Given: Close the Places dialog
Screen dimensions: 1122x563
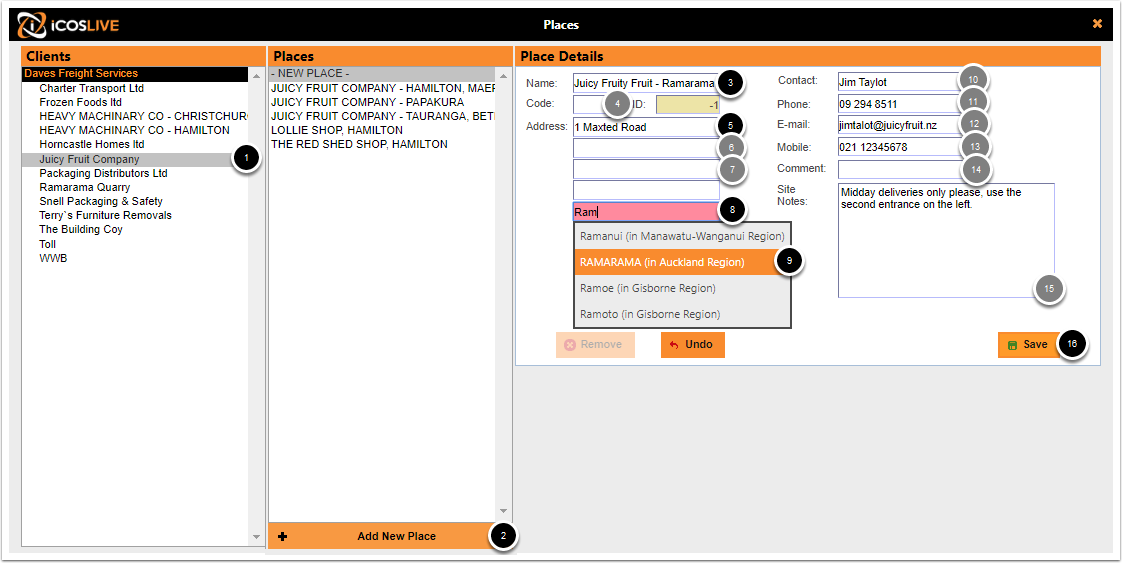Looking at the screenshot, I should click(x=1097, y=24).
